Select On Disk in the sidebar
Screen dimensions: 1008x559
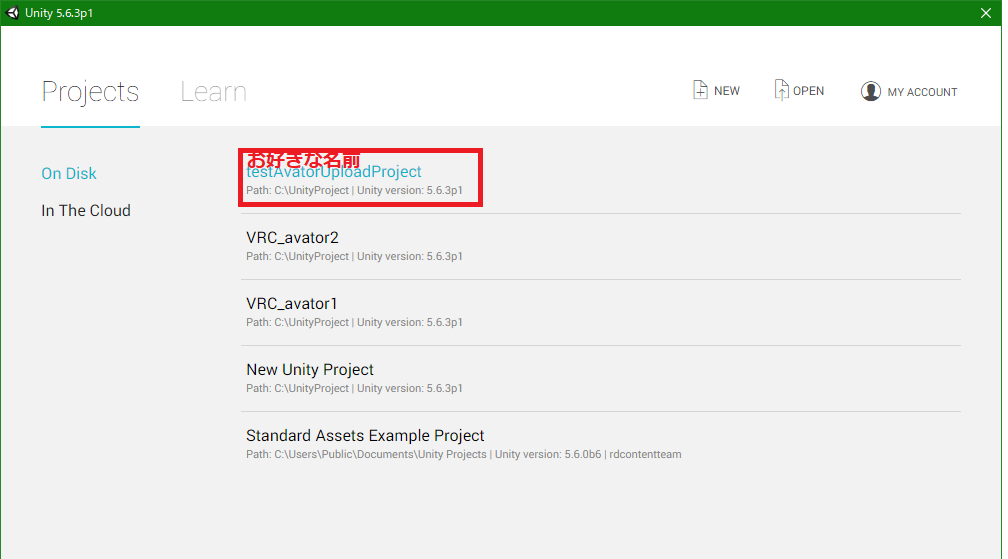click(x=69, y=173)
